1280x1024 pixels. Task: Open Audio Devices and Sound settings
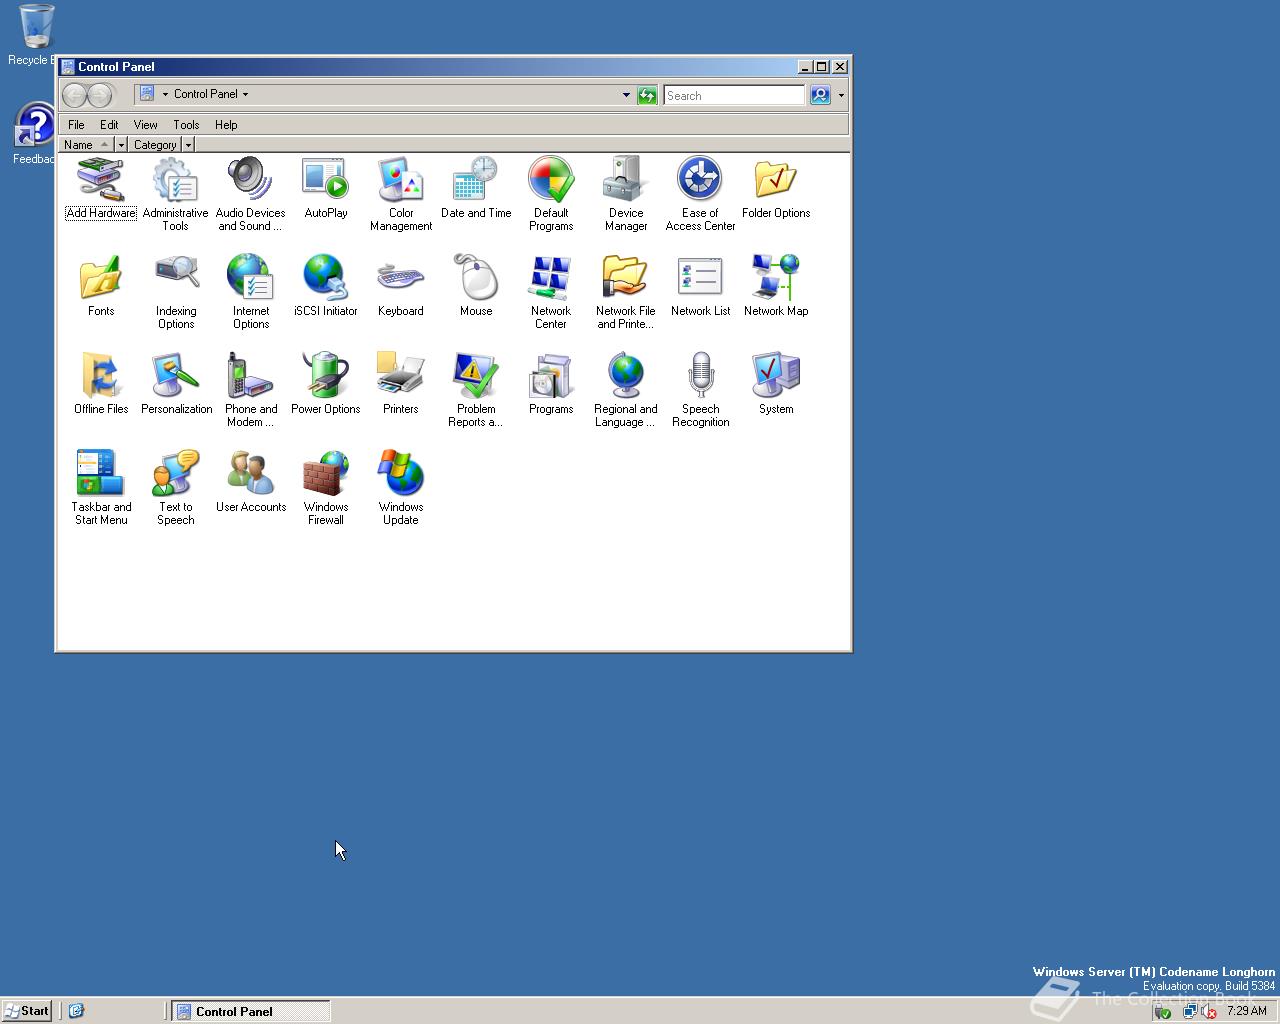[x=251, y=194]
